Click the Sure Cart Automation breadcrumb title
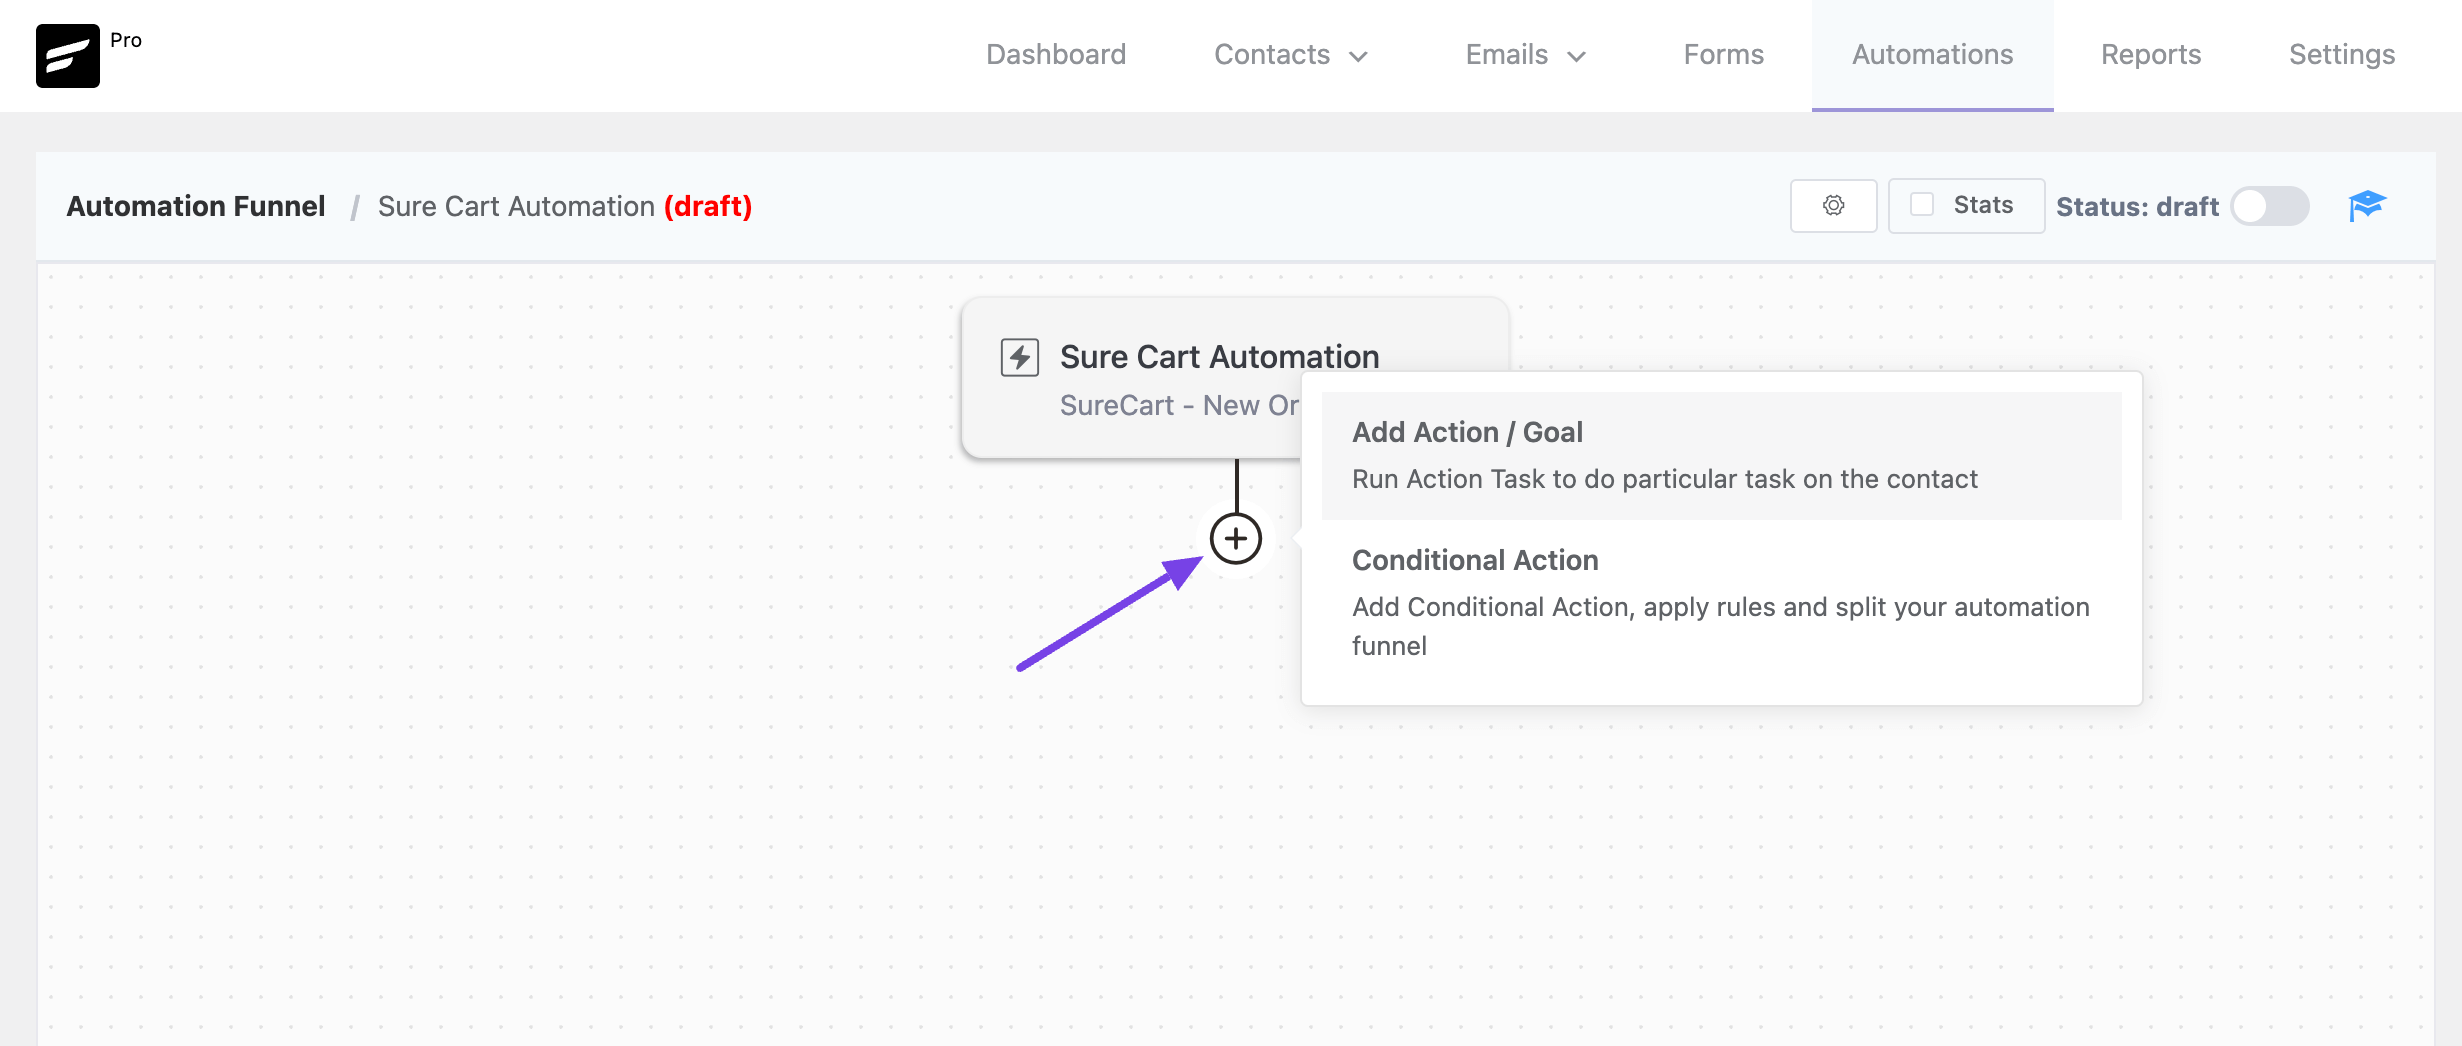Image resolution: width=2462 pixels, height=1046 pixels. tap(516, 206)
